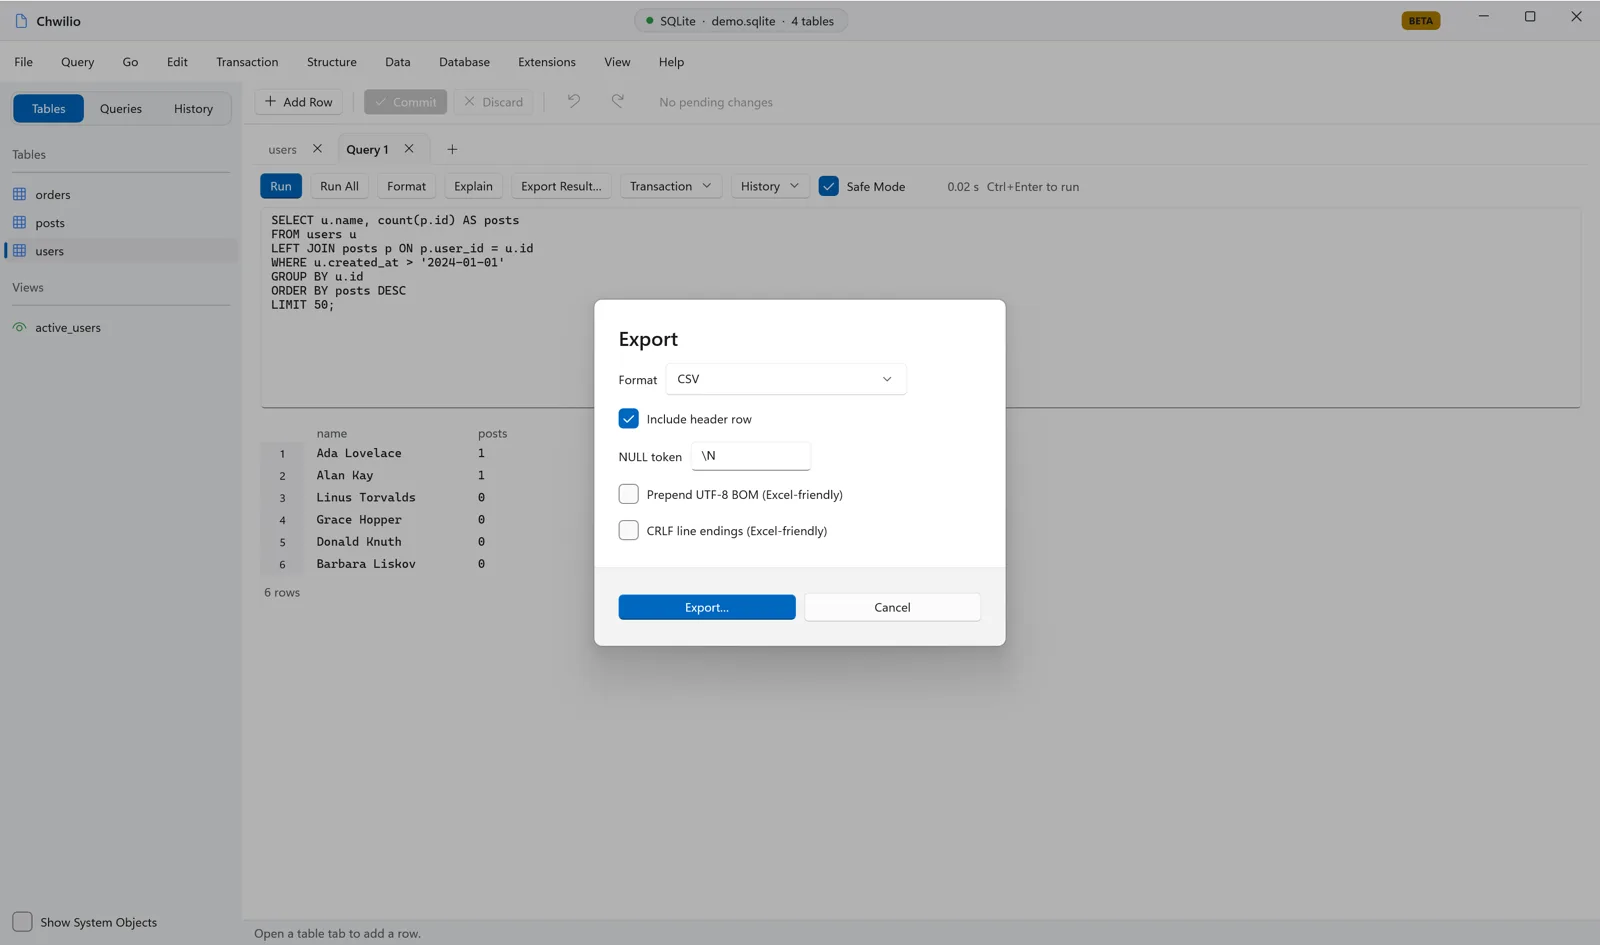Open the Database menu
This screenshot has height=945, width=1600.
pos(464,62)
